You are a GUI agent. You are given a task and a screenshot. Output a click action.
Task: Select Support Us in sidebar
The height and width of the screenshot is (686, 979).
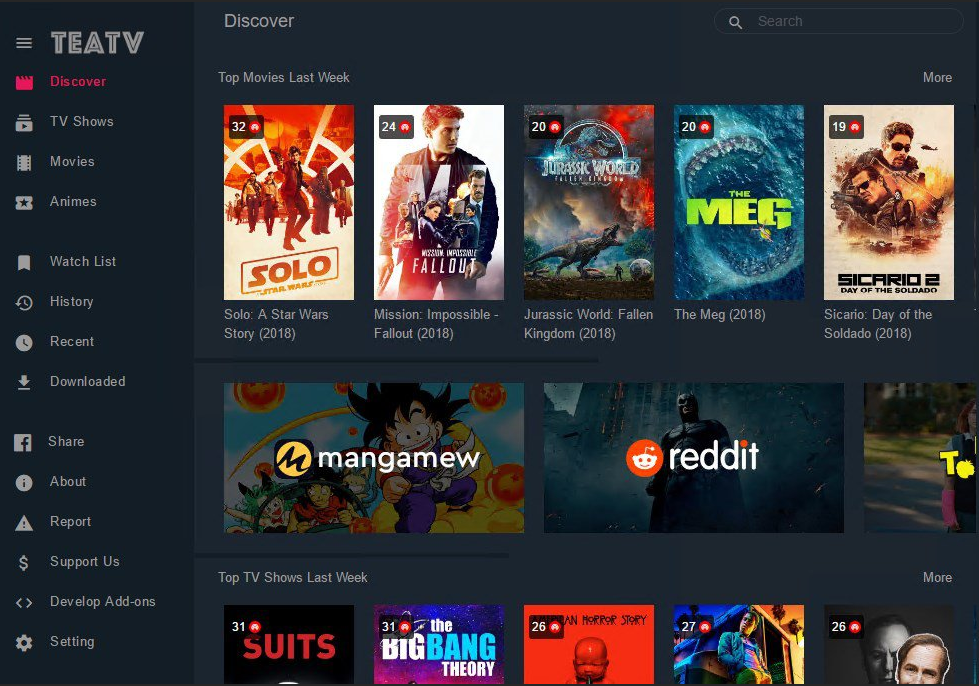tap(84, 561)
